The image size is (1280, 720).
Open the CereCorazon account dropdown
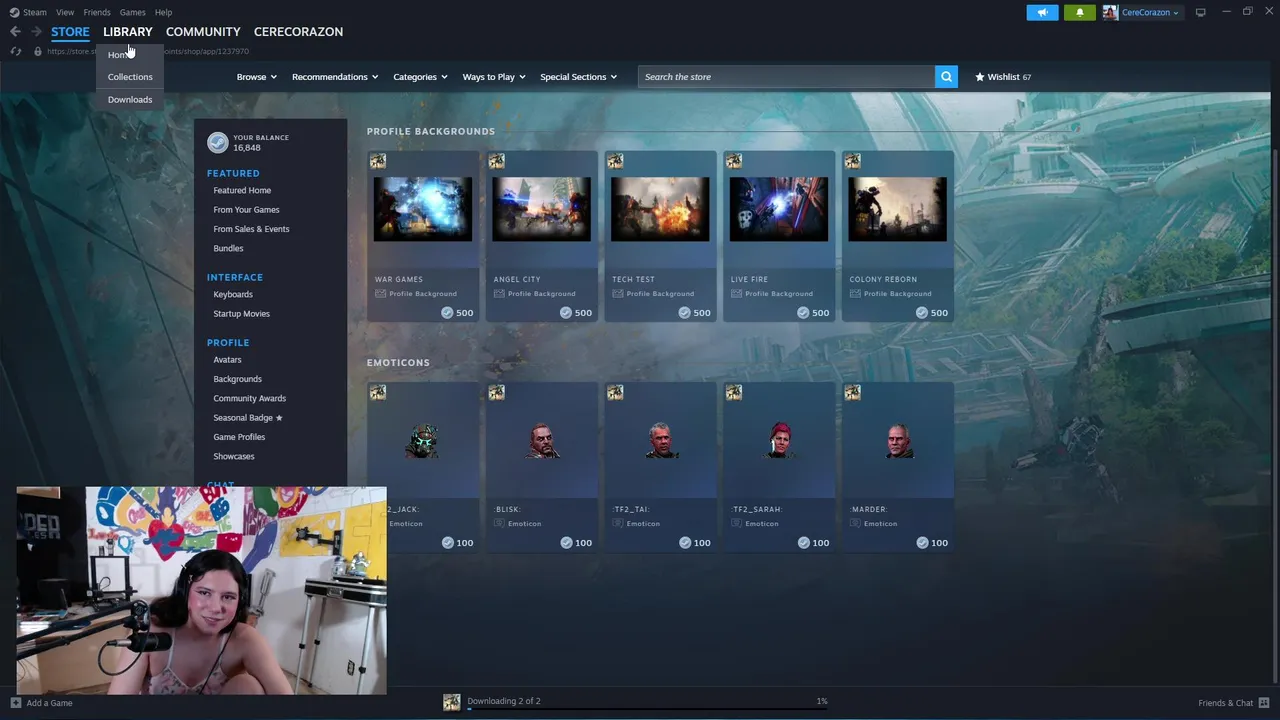coord(1150,12)
